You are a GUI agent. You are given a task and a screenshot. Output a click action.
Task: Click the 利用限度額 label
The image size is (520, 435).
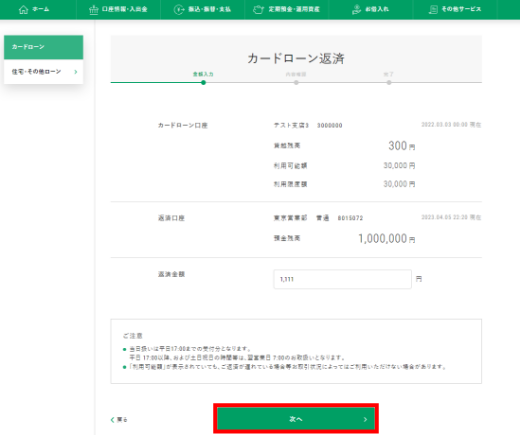290,184
